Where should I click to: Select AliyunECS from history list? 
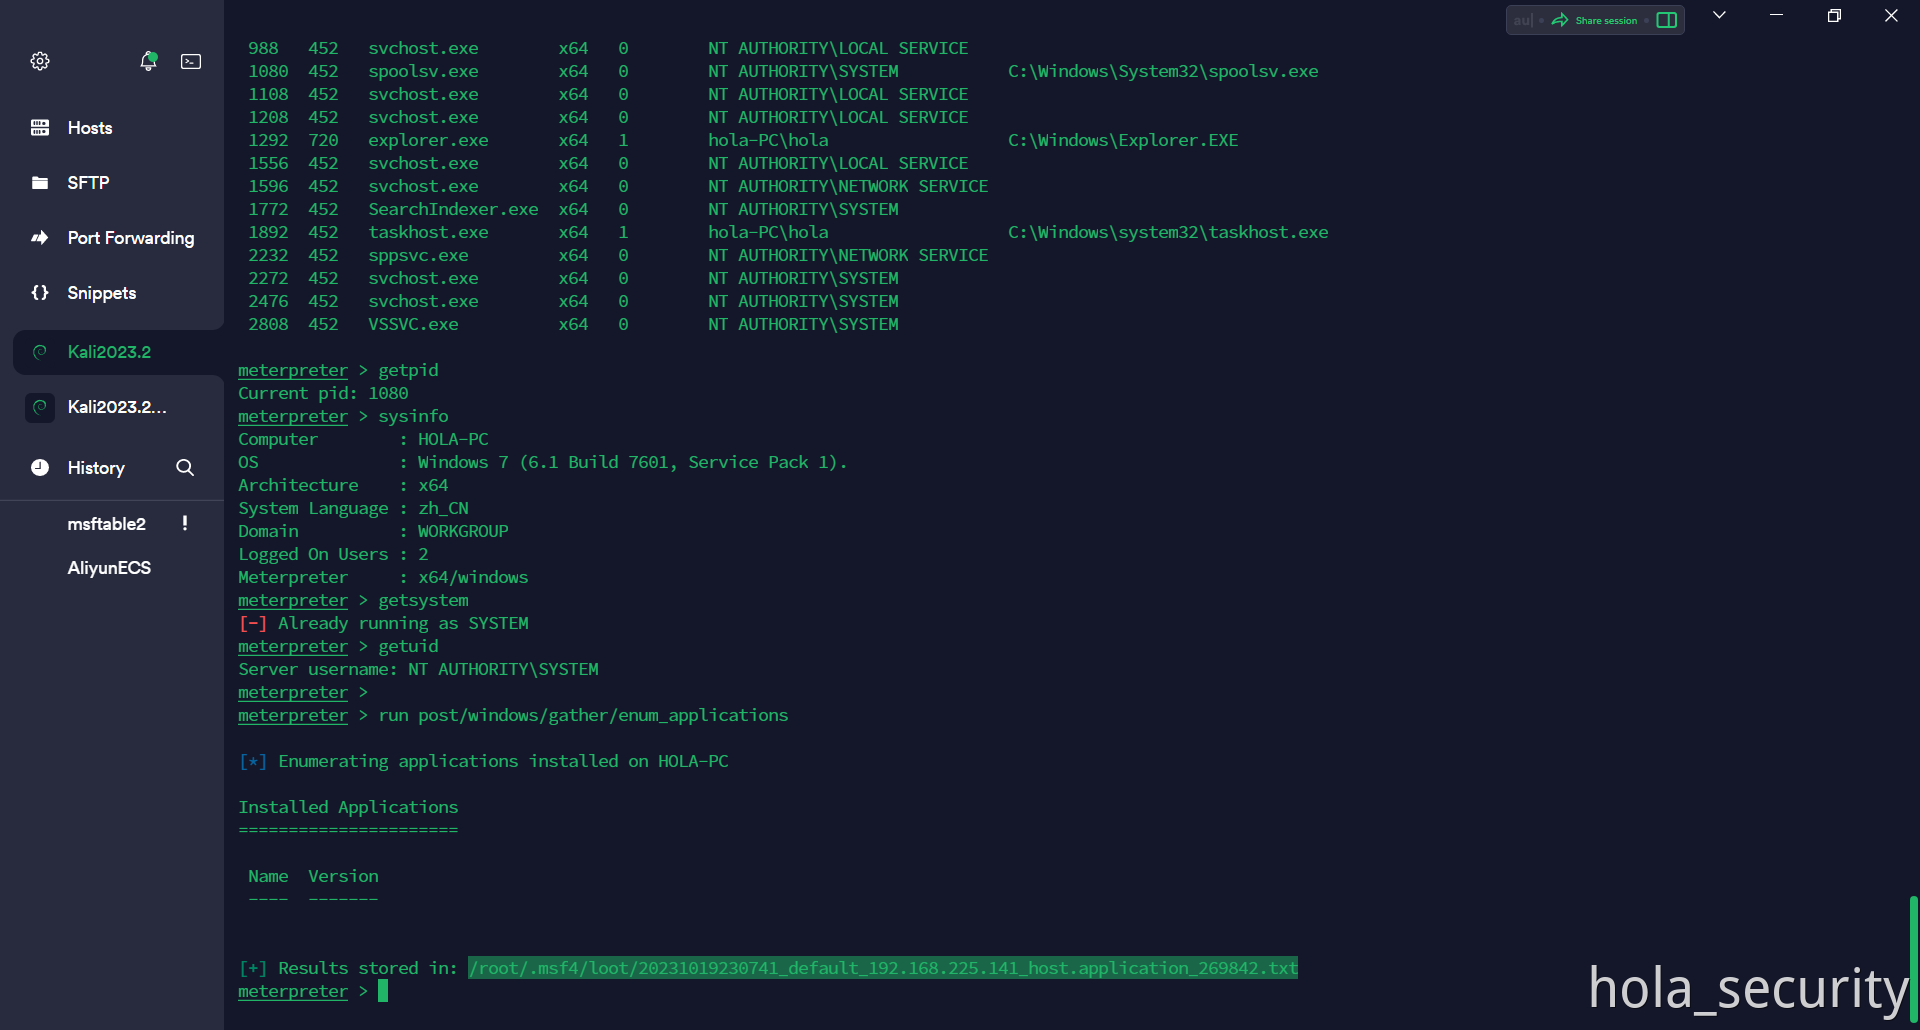click(109, 568)
